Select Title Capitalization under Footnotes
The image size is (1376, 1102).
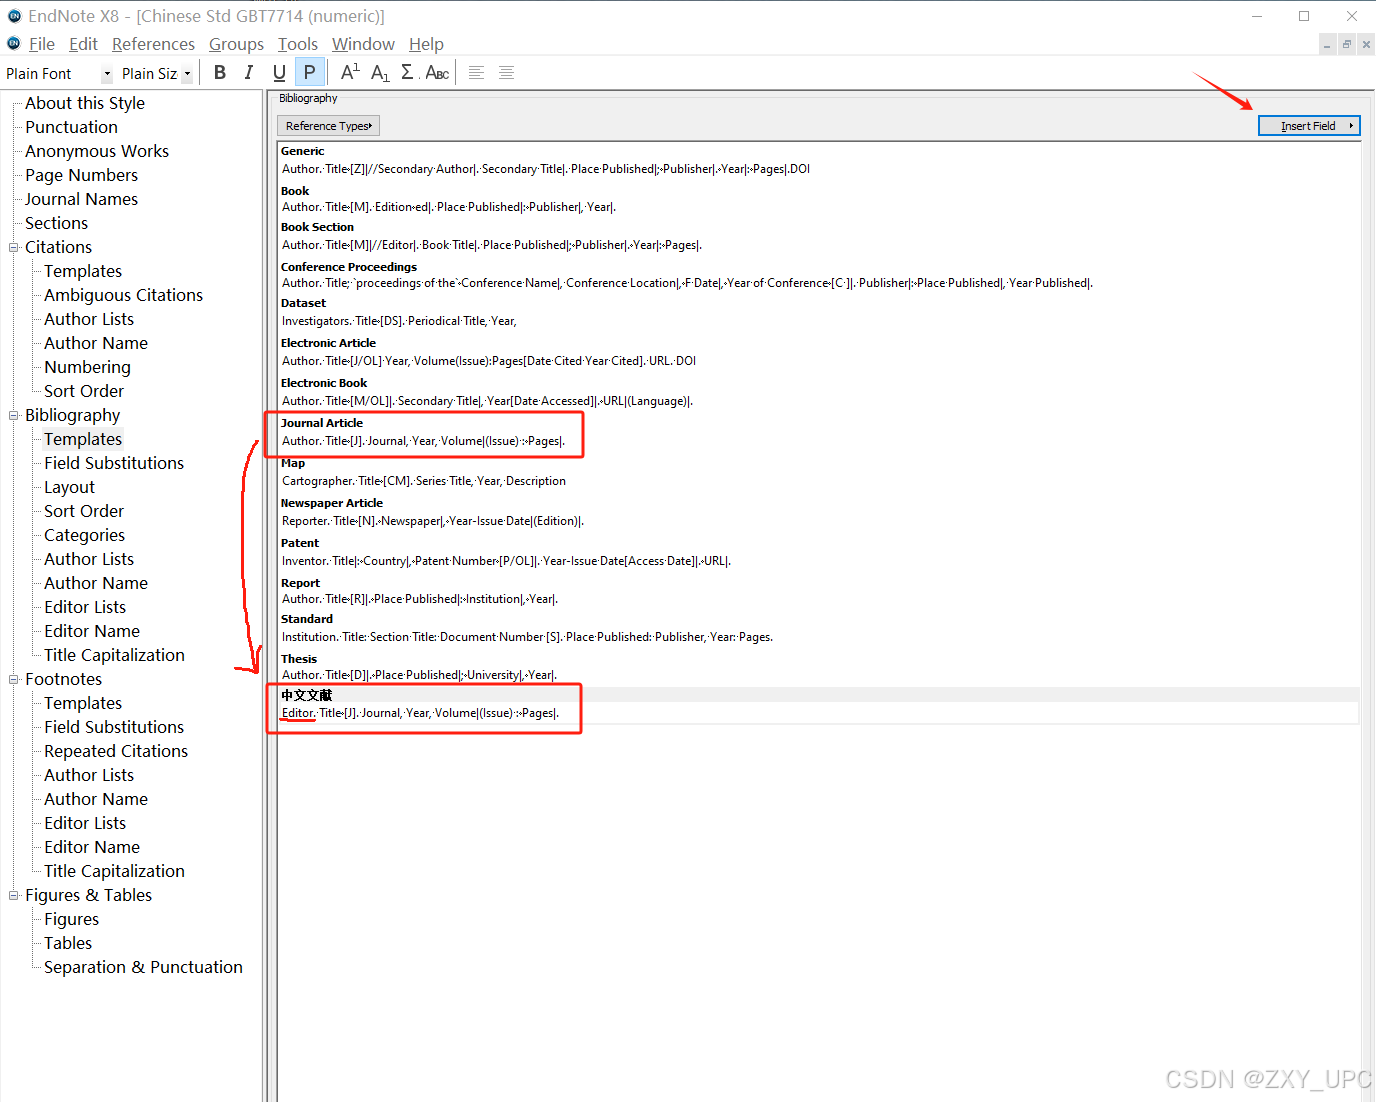(x=114, y=871)
